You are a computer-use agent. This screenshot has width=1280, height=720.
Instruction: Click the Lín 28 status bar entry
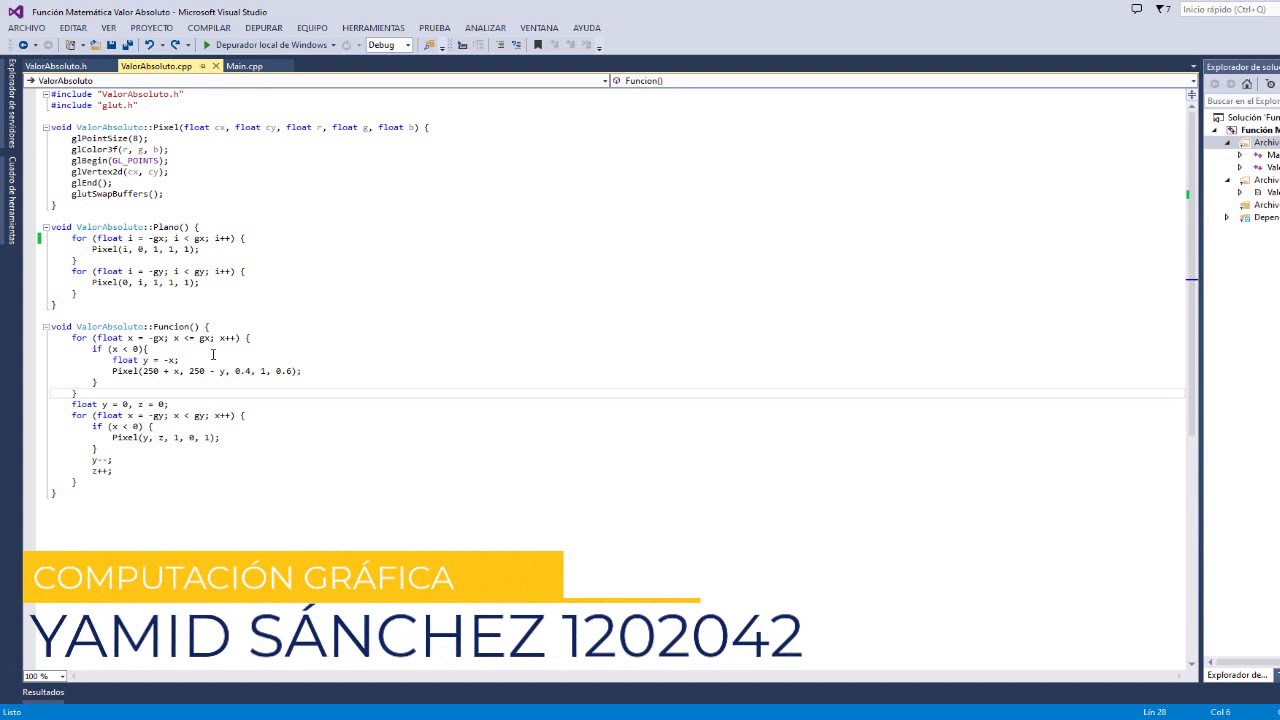tap(1154, 712)
